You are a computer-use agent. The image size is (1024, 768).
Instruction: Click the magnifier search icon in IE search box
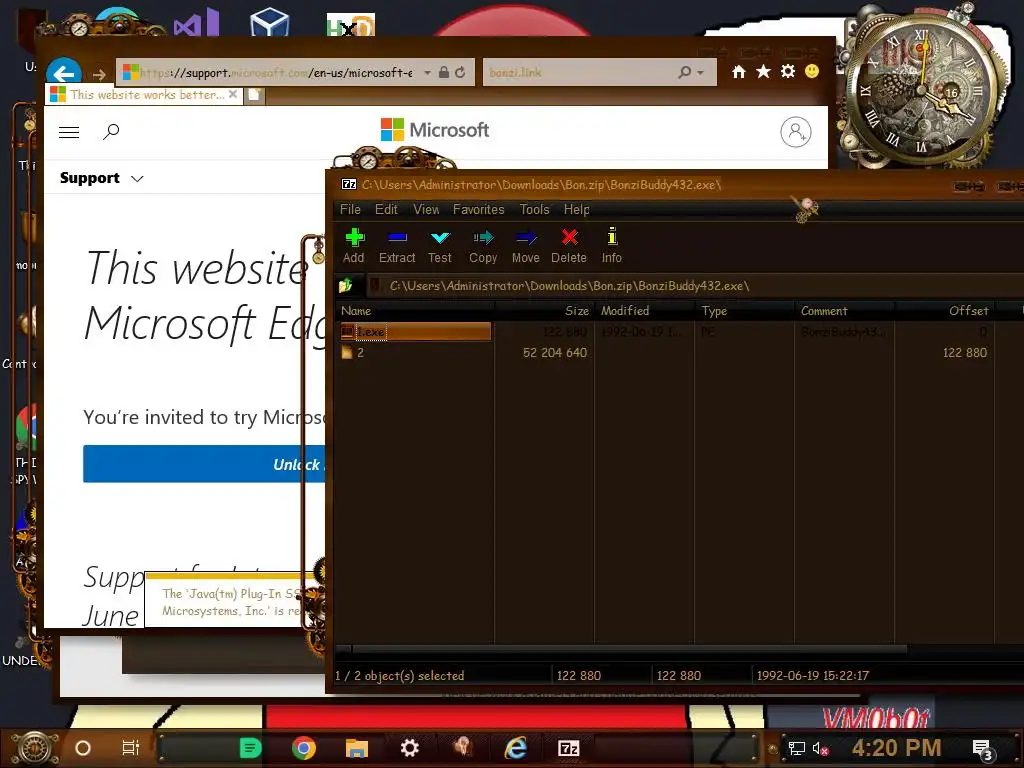tap(684, 72)
